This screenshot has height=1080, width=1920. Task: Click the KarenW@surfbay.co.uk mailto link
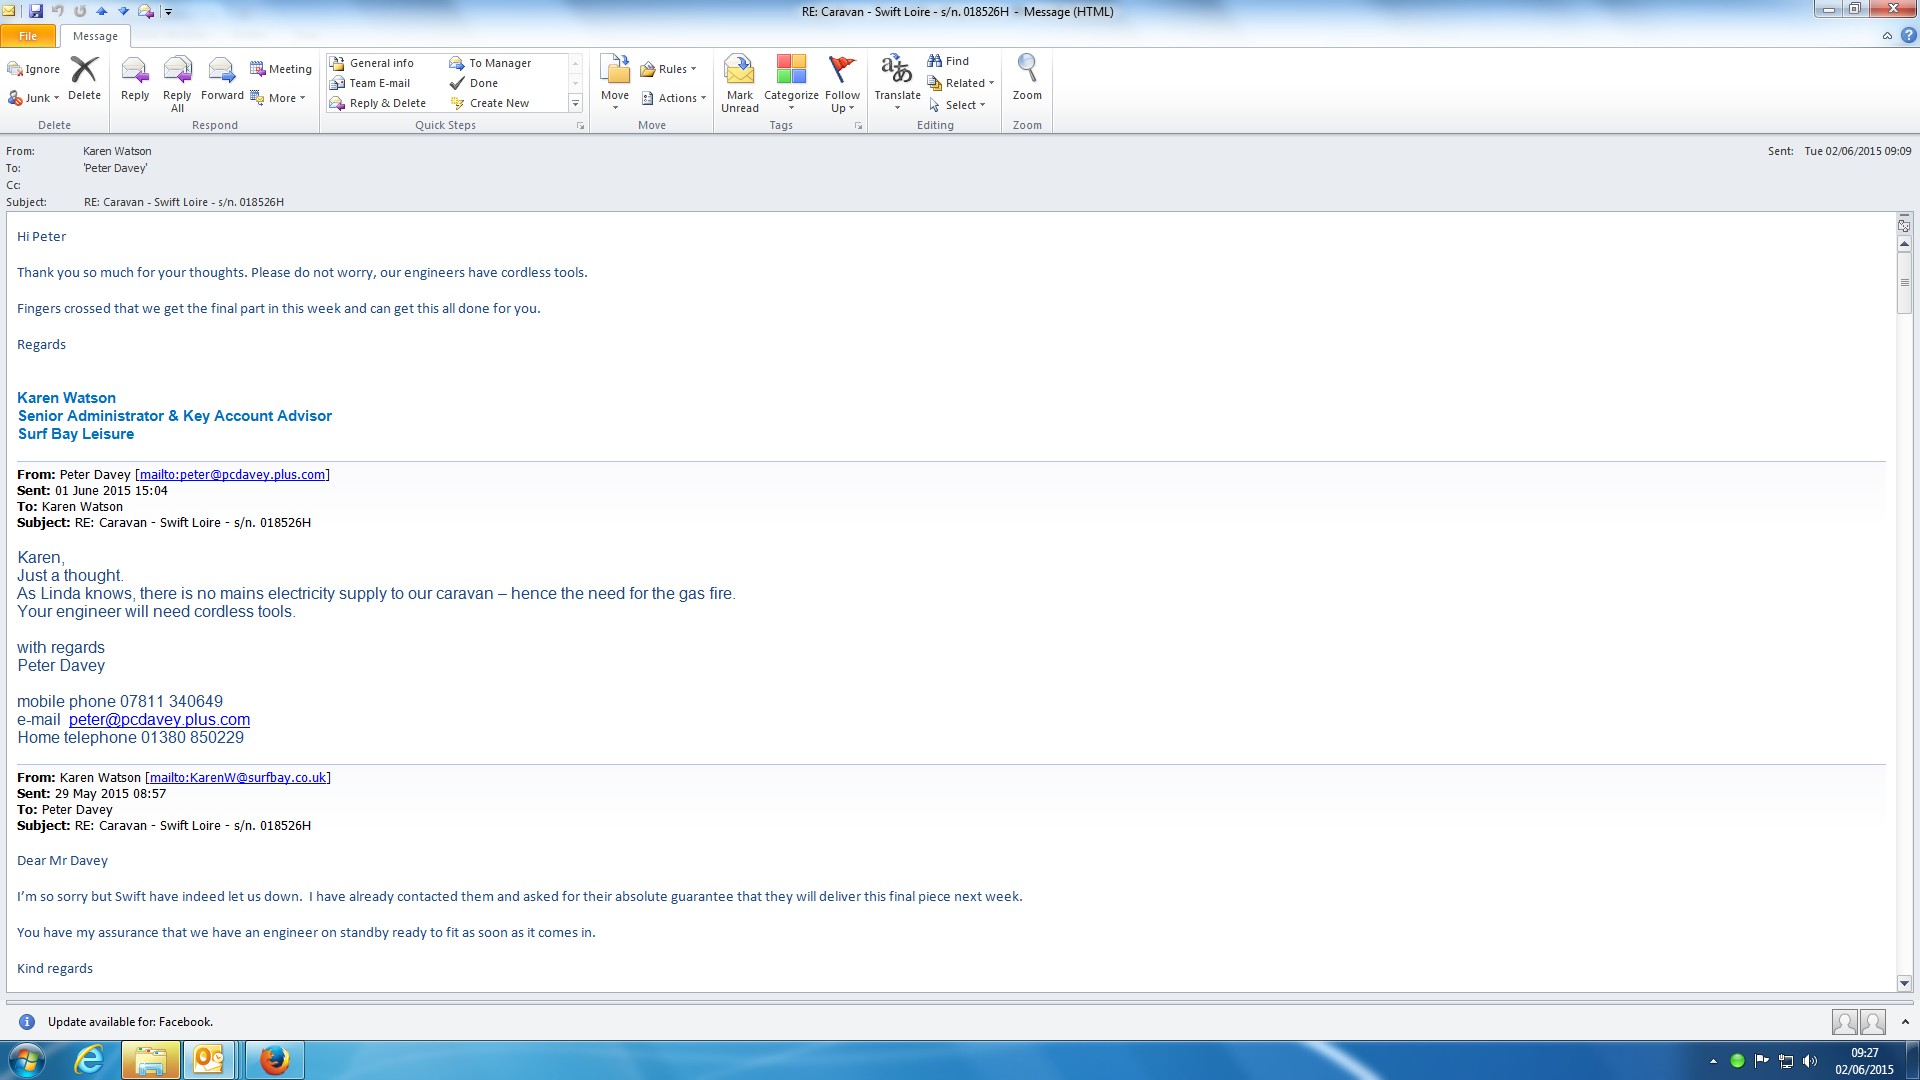pos(237,777)
